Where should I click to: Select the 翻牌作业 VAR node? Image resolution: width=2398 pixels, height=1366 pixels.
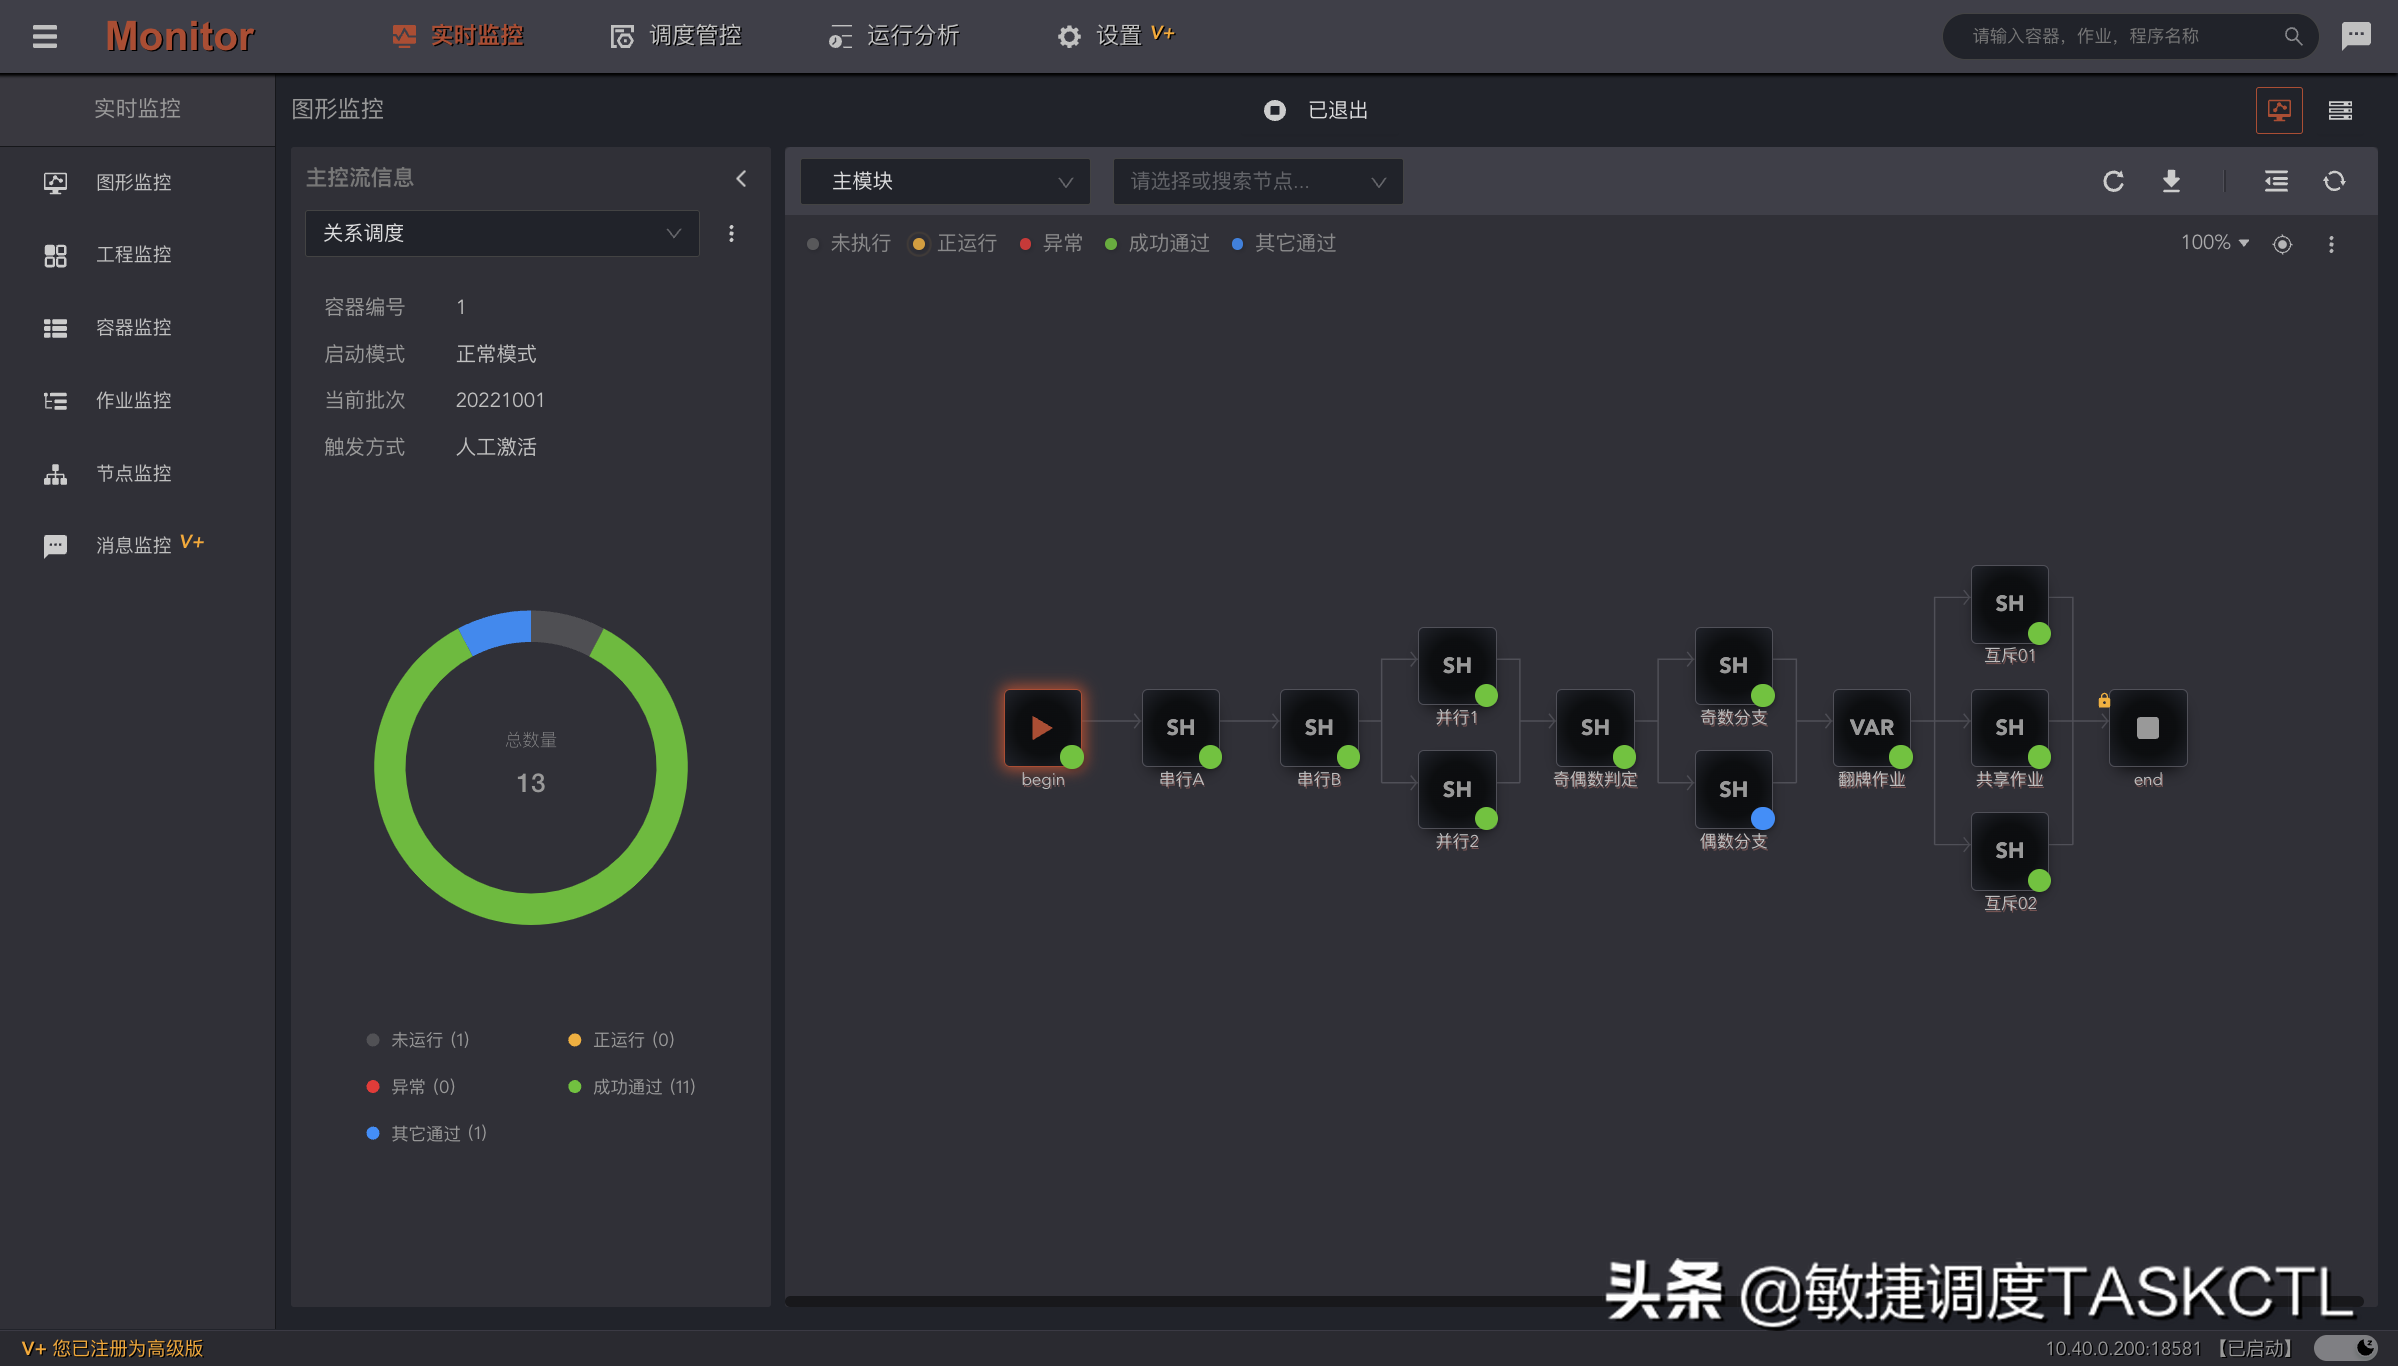coord(1871,728)
